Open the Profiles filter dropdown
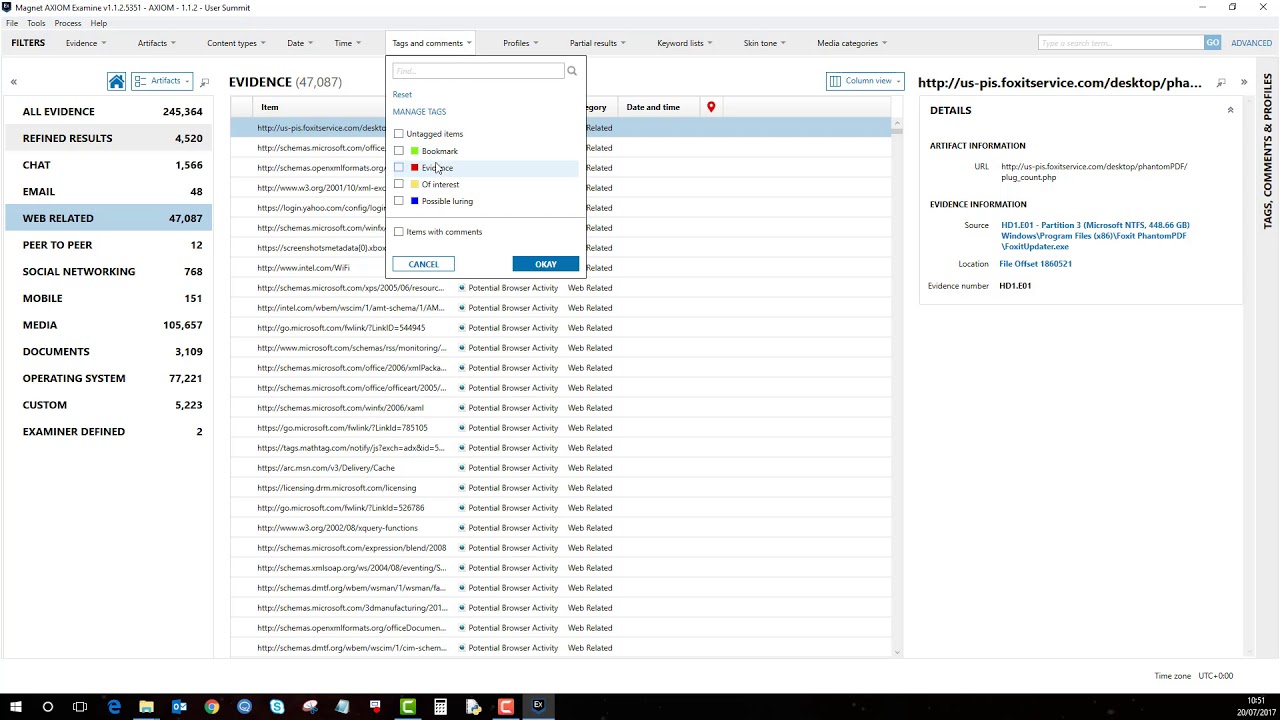The height and width of the screenshot is (720, 1280). coord(521,43)
